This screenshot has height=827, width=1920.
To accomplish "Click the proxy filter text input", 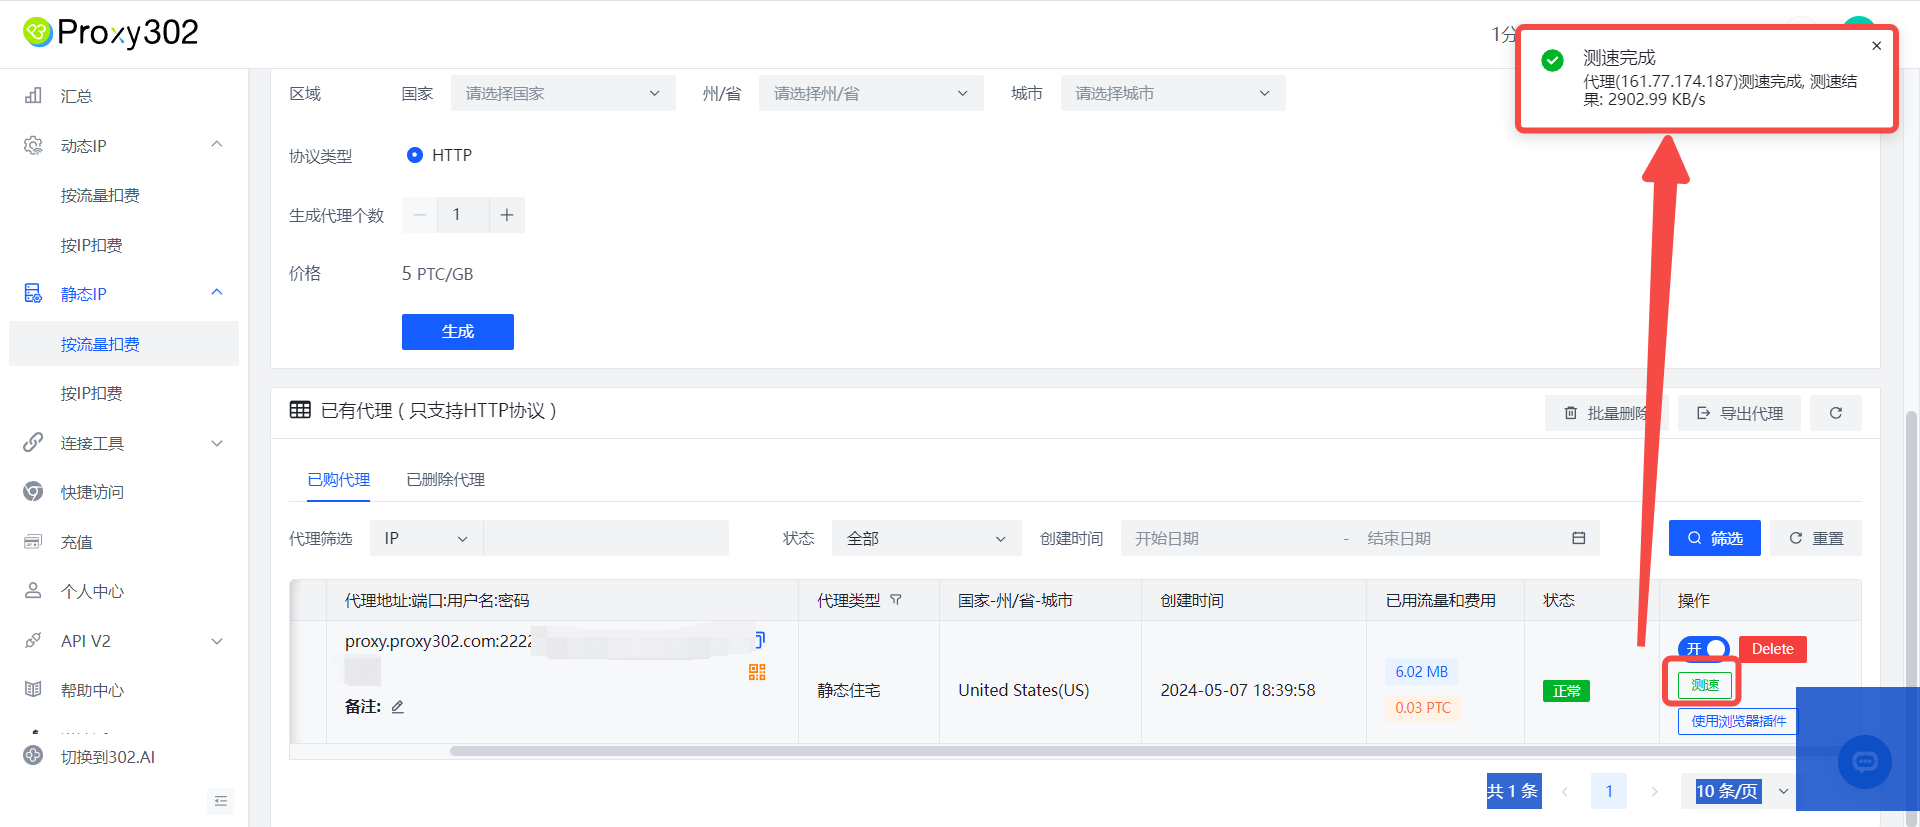I will tap(606, 538).
